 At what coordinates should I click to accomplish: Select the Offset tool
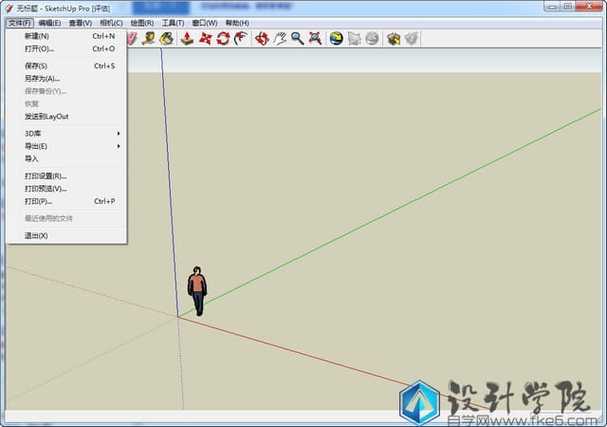click(241, 38)
